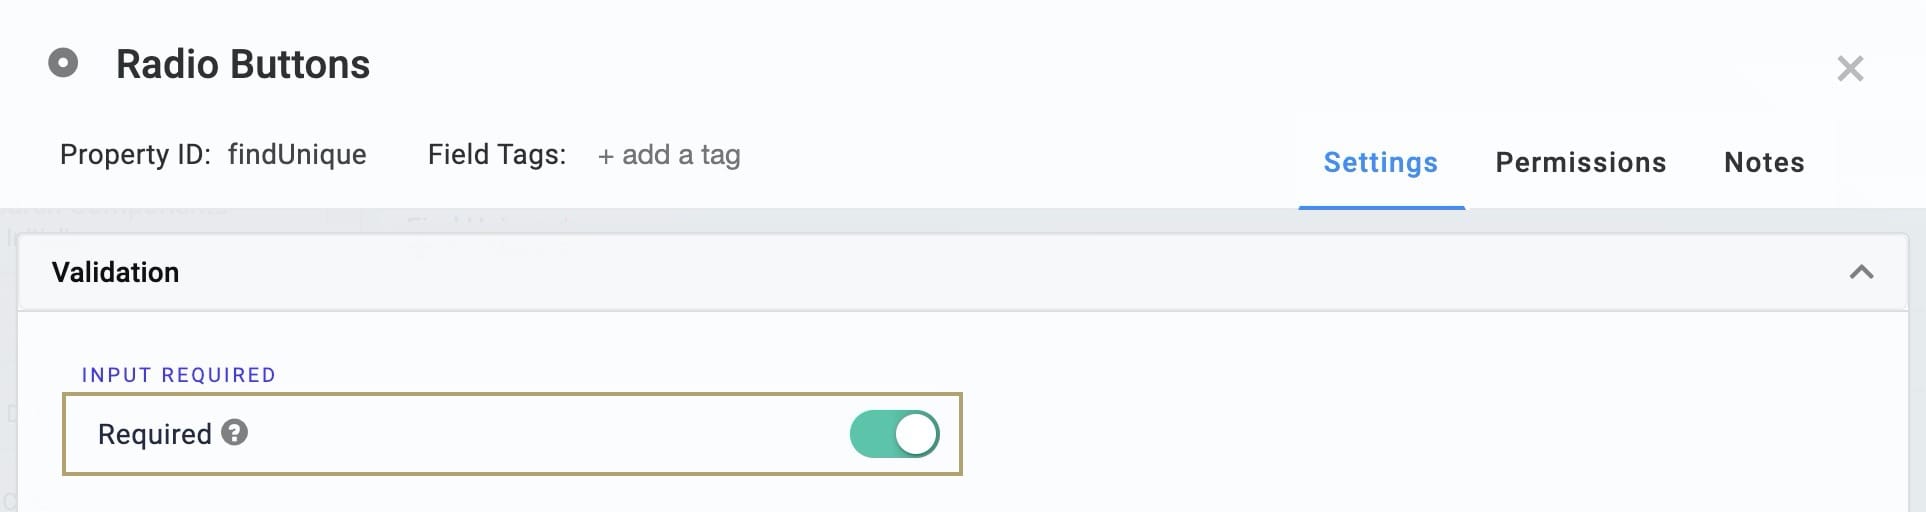Screen dimensions: 1926x512
Task: Disable the Required toggle switch
Action: (894, 434)
